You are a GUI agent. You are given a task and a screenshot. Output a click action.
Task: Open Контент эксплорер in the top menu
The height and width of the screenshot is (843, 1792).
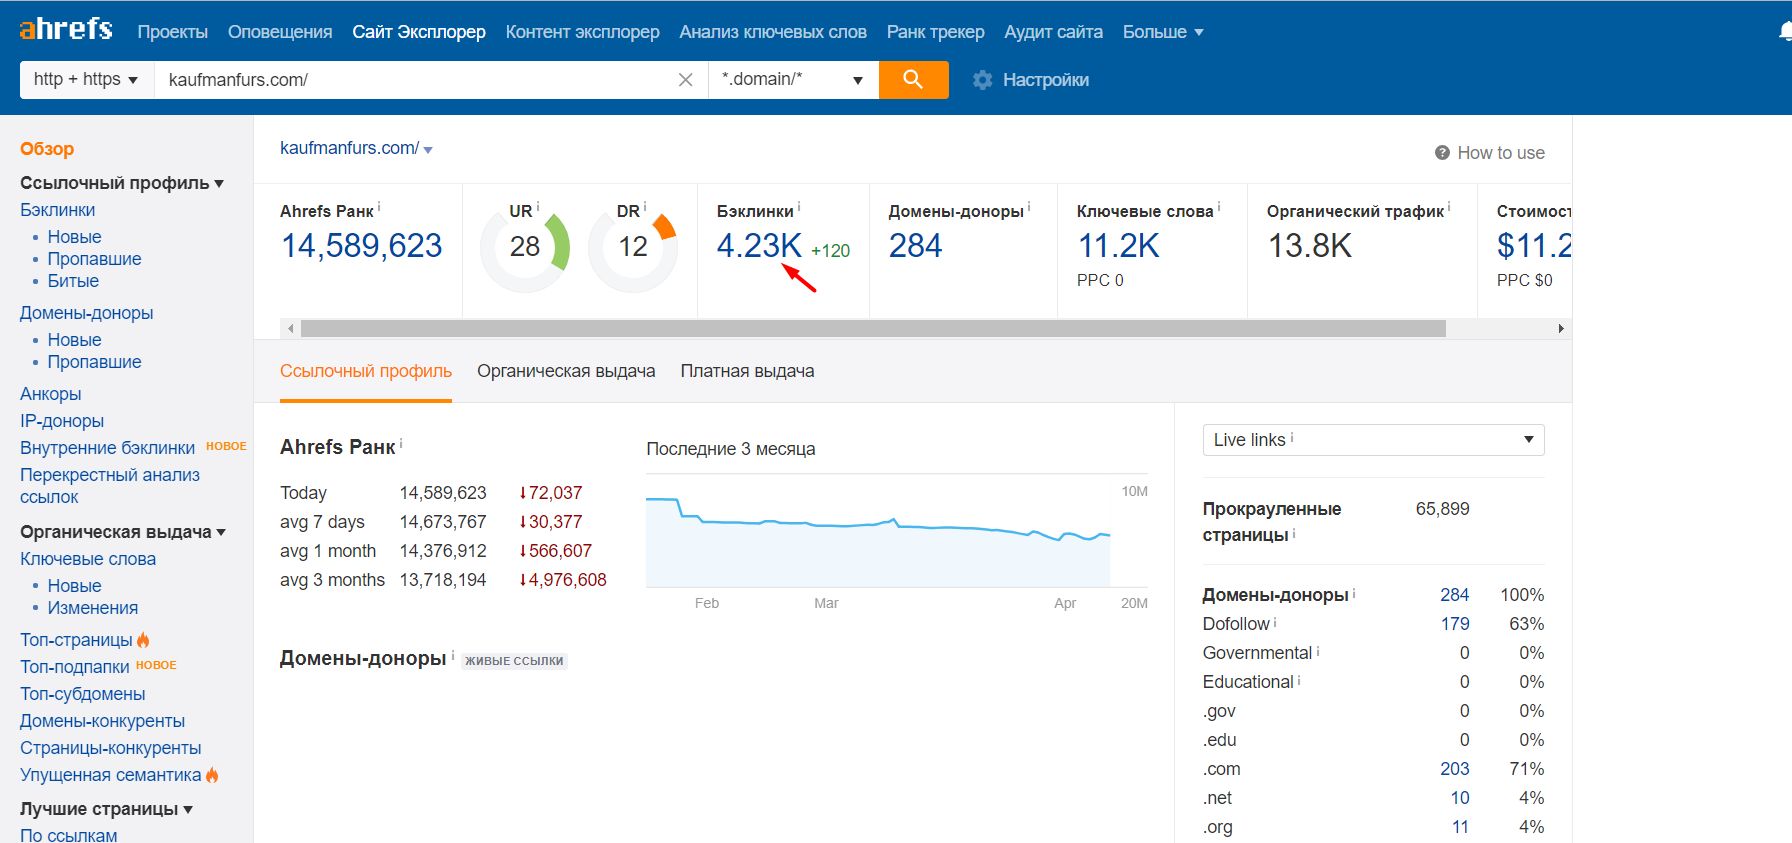[x=583, y=32]
